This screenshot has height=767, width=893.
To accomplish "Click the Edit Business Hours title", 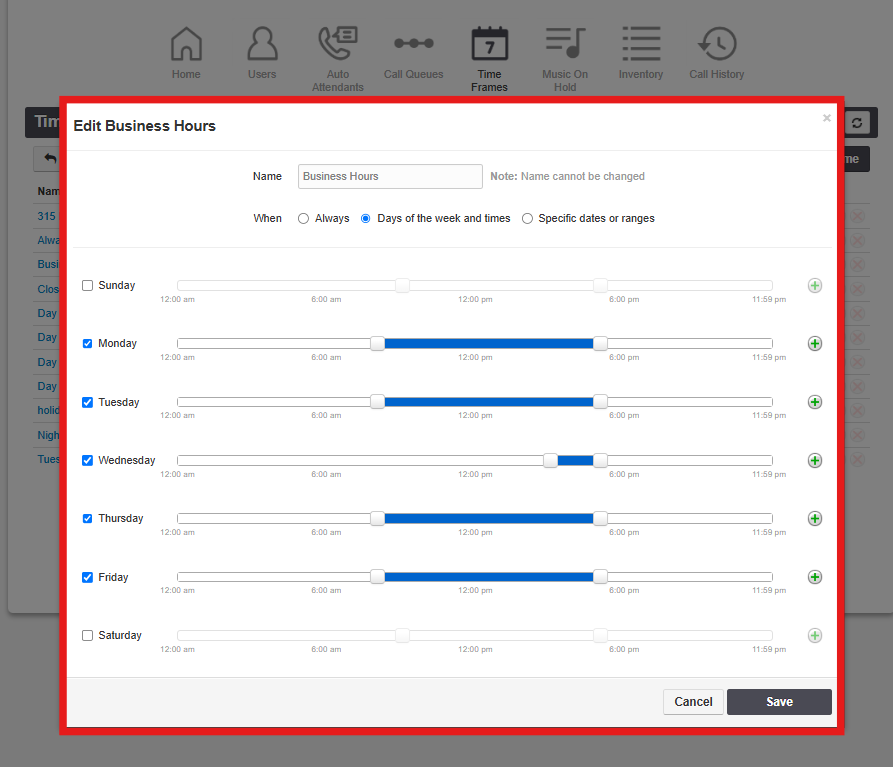I will (145, 126).
